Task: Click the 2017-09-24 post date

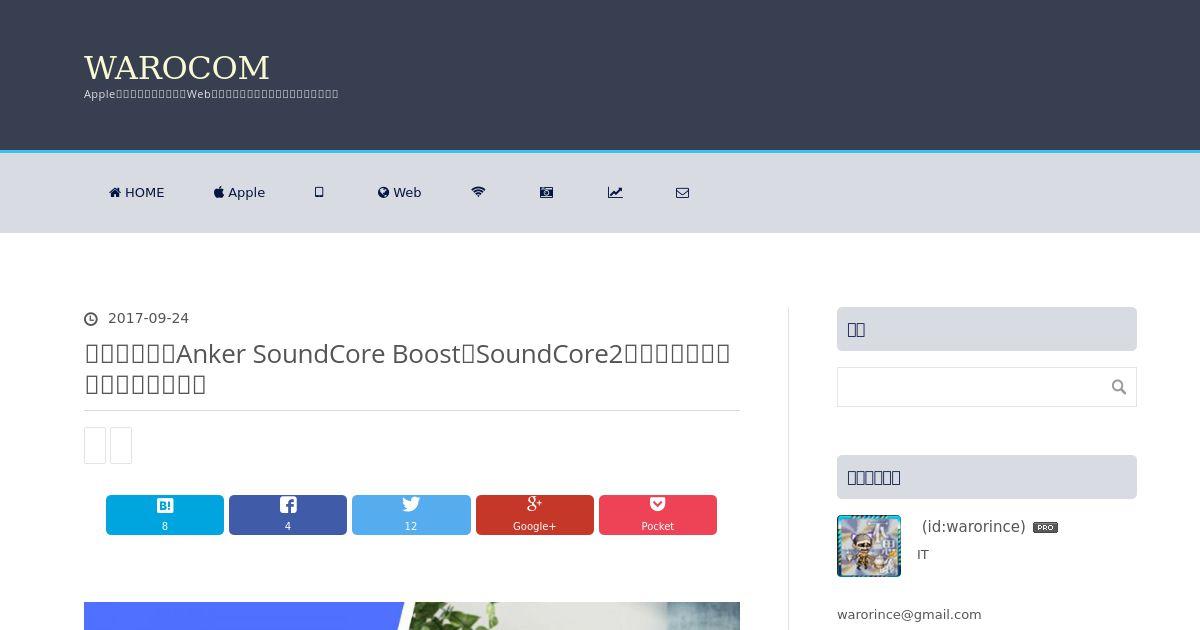Action: 148,318
